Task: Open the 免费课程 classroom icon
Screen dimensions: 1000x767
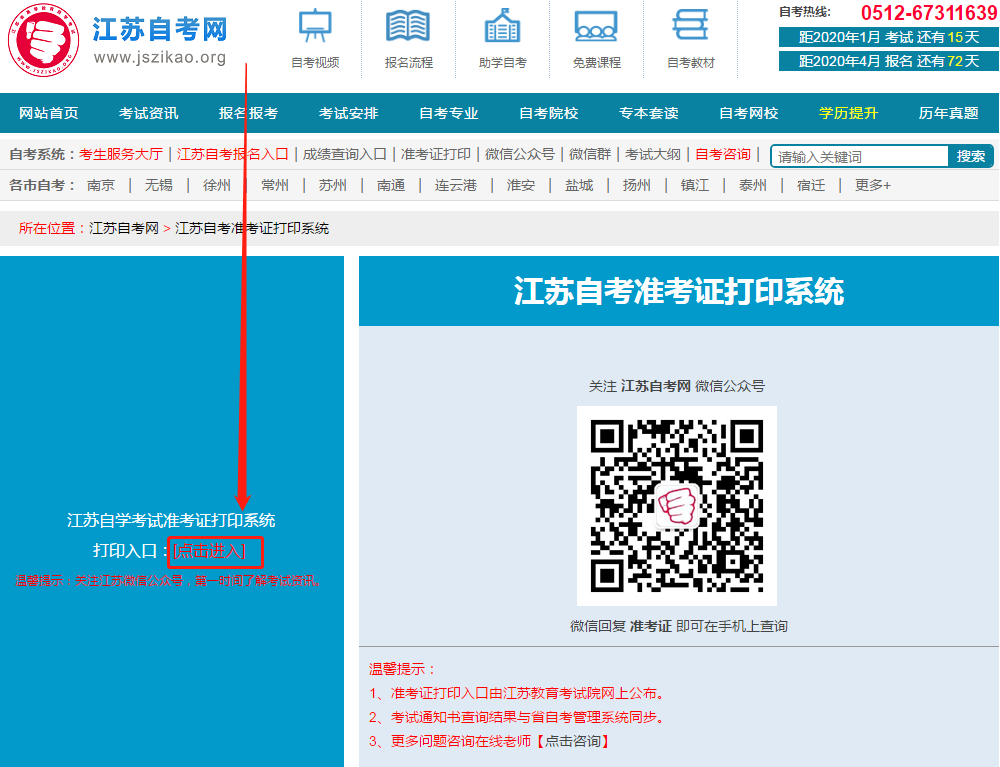Action: tap(596, 27)
